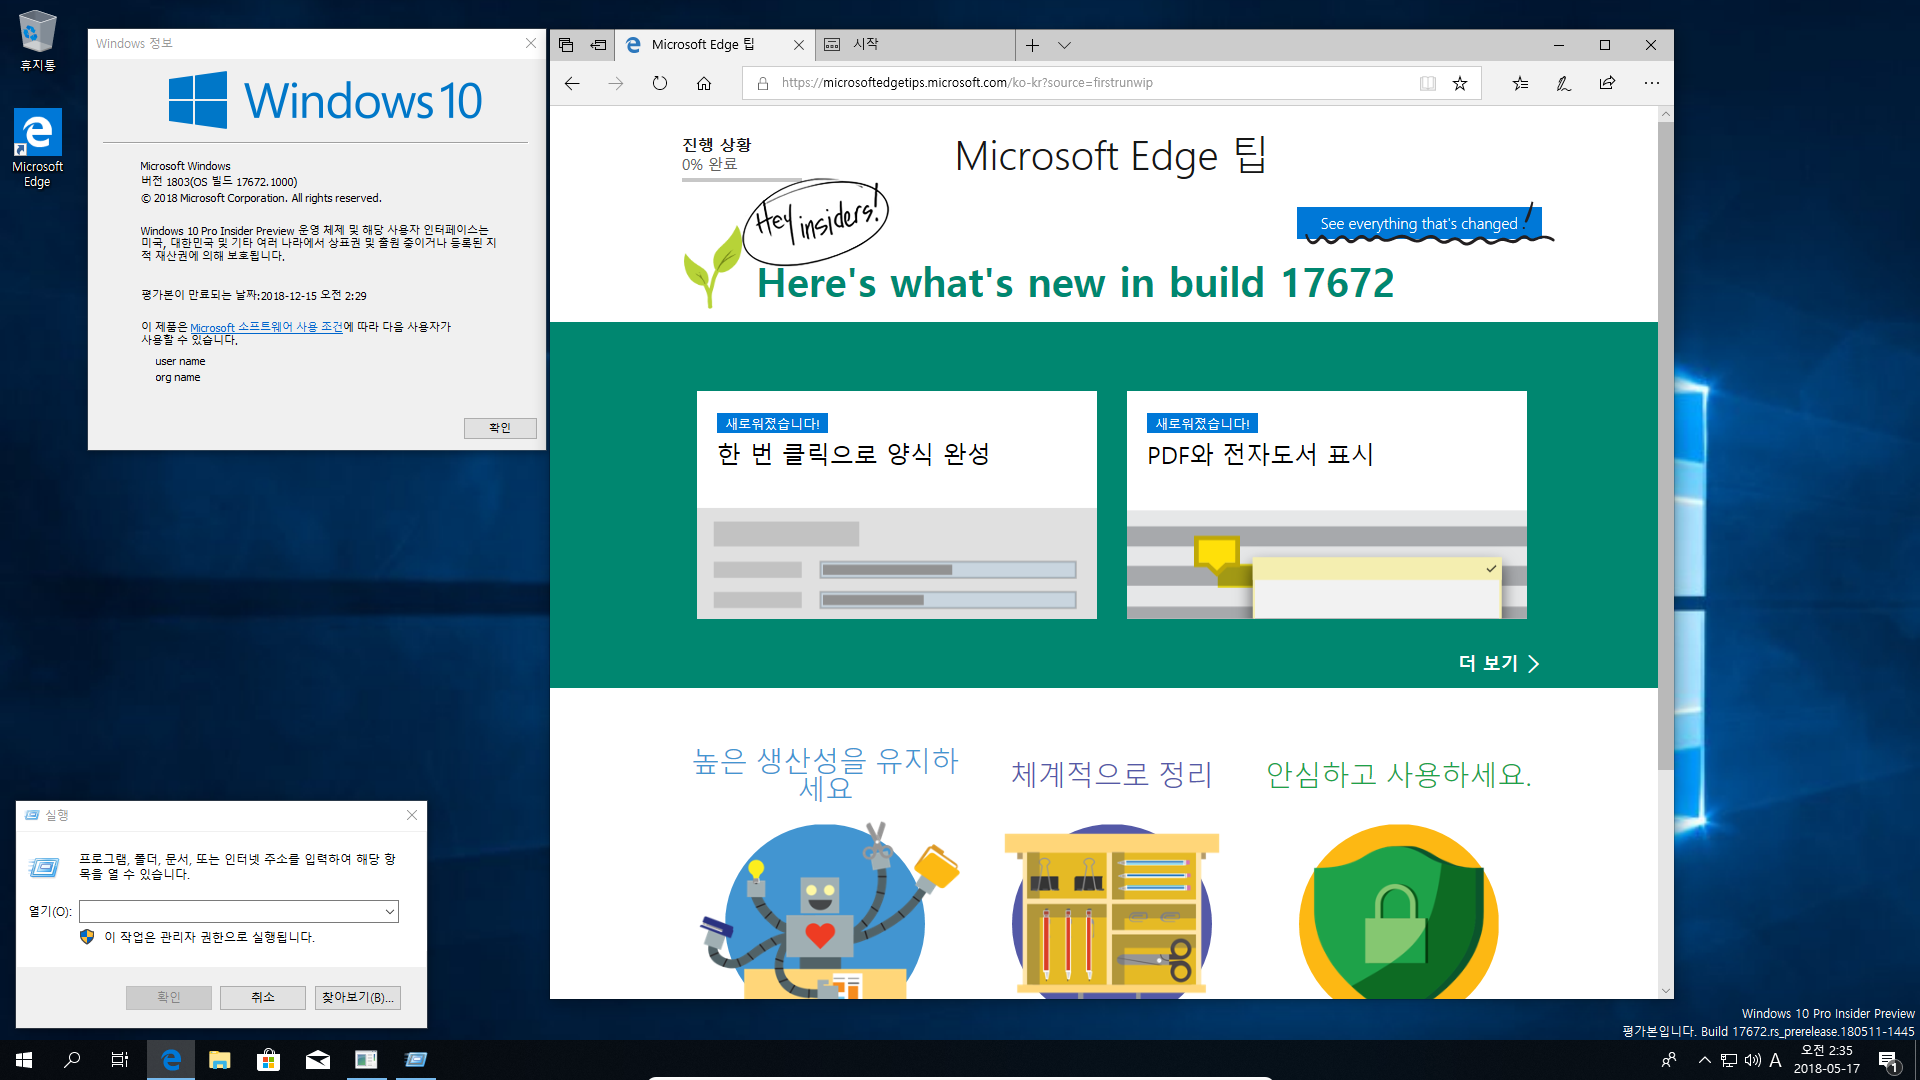Click the green shield lock illustration
This screenshot has width=1920, height=1080.
[x=1398, y=910]
